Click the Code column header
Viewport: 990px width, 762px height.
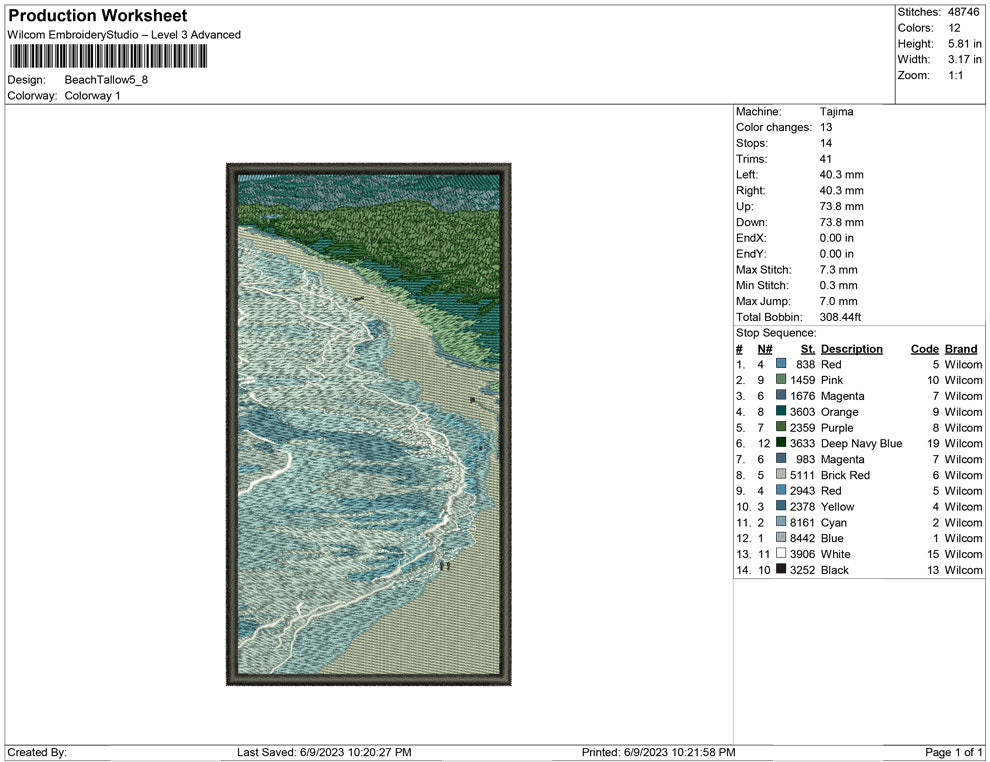click(x=925, y=349)
